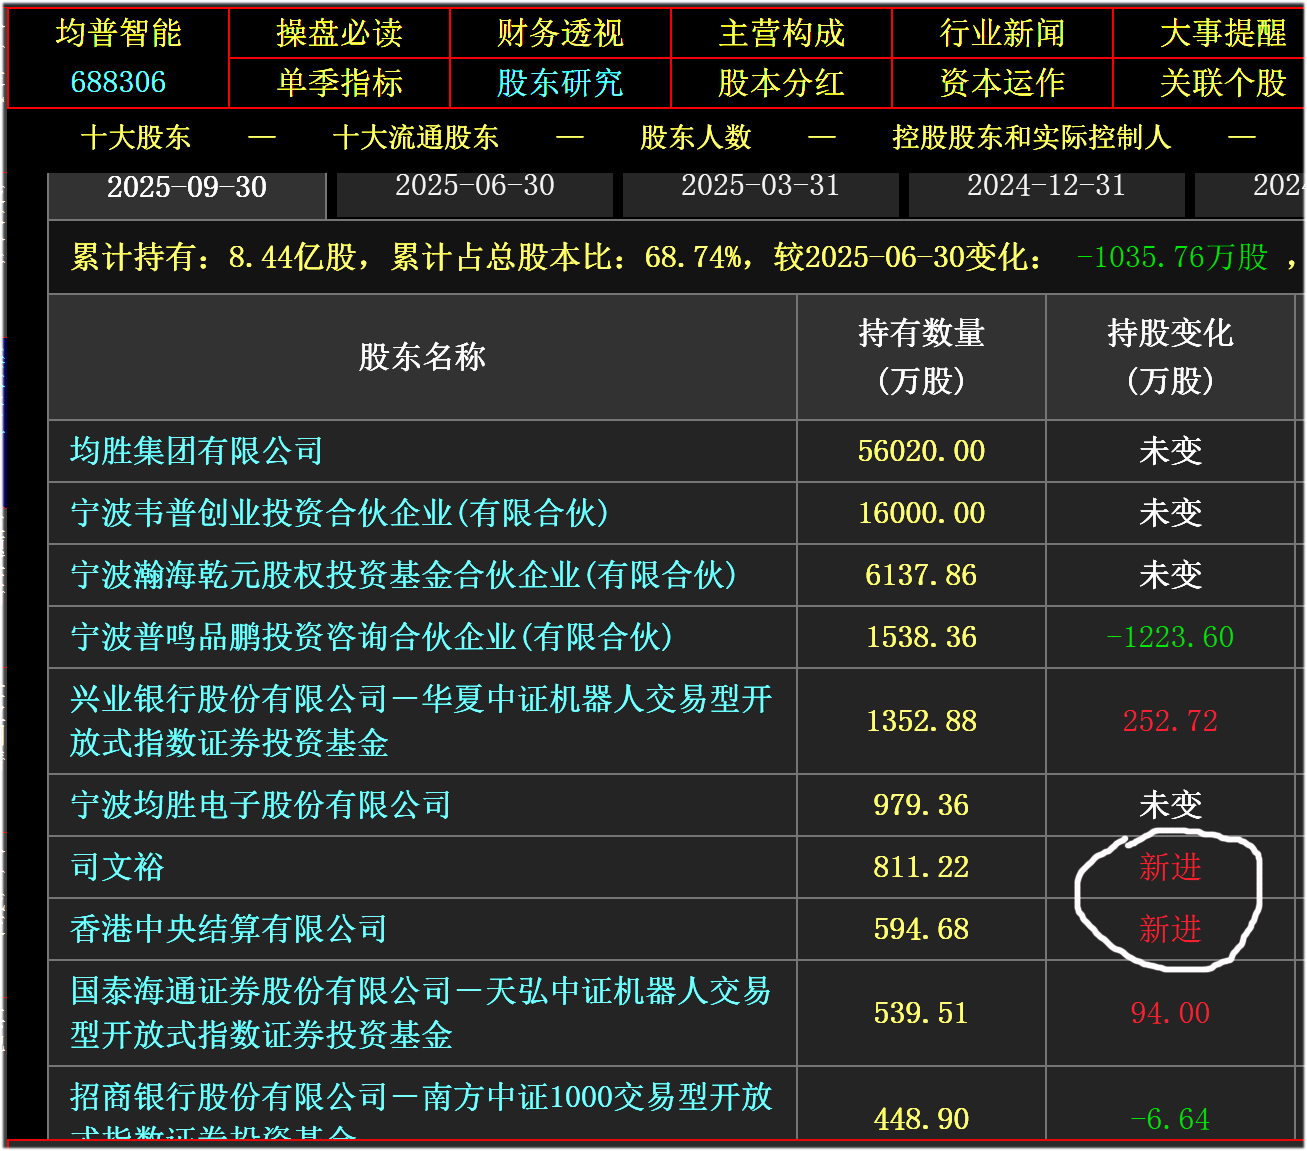Click change value -1223.60
This screenshot has width=1307, height=1151.
(x=1170, y=637)
